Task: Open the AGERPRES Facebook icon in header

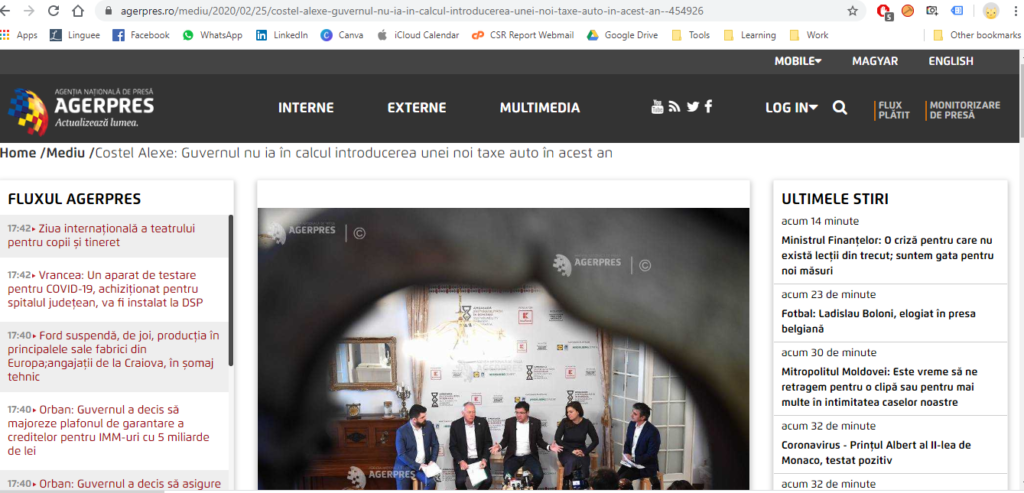Action: pyautogui.click(x=709, y=107)
